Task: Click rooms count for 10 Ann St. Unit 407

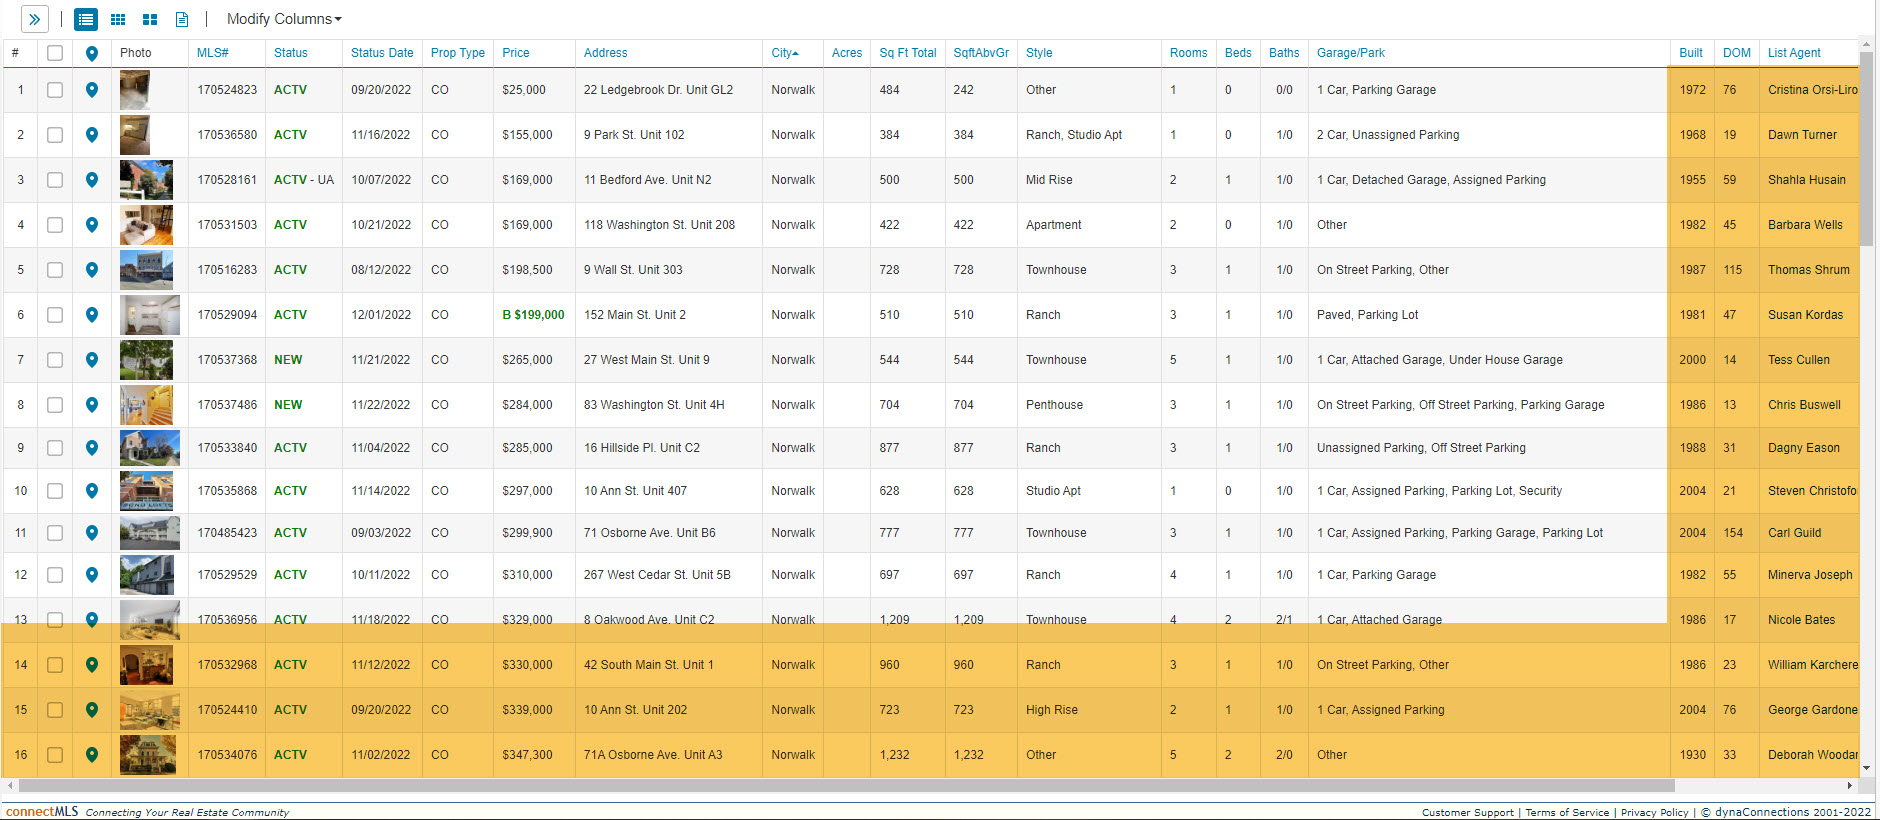Action: (x=1173, y=491)
